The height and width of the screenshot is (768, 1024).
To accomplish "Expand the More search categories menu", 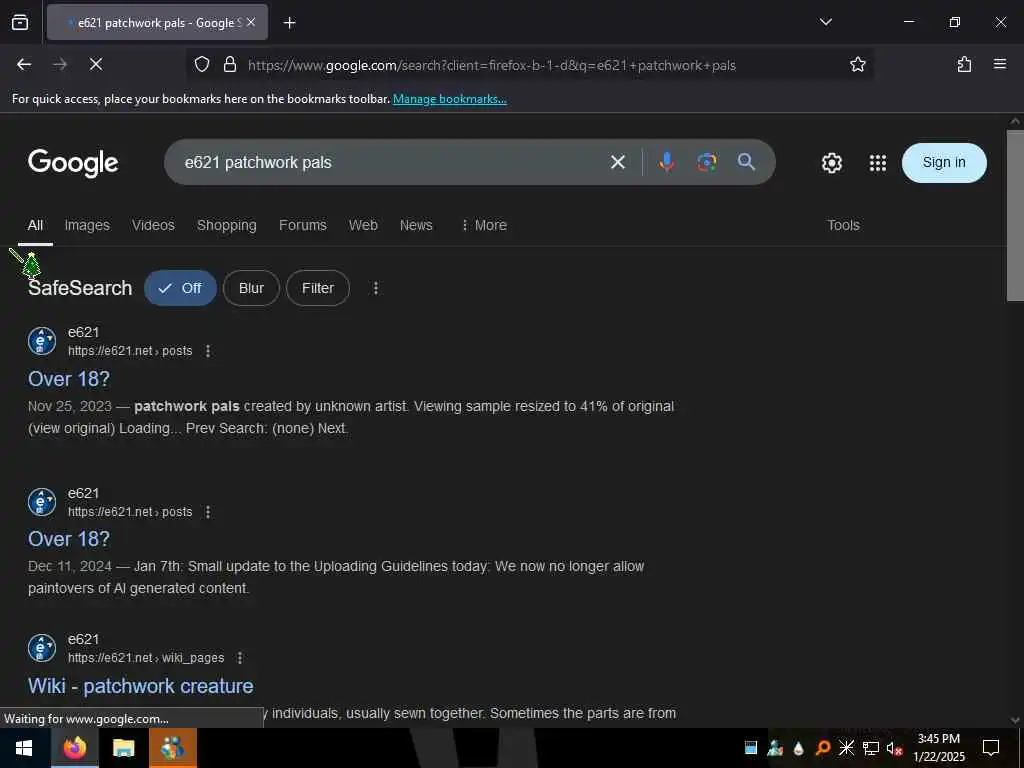I will pos(484,225).
